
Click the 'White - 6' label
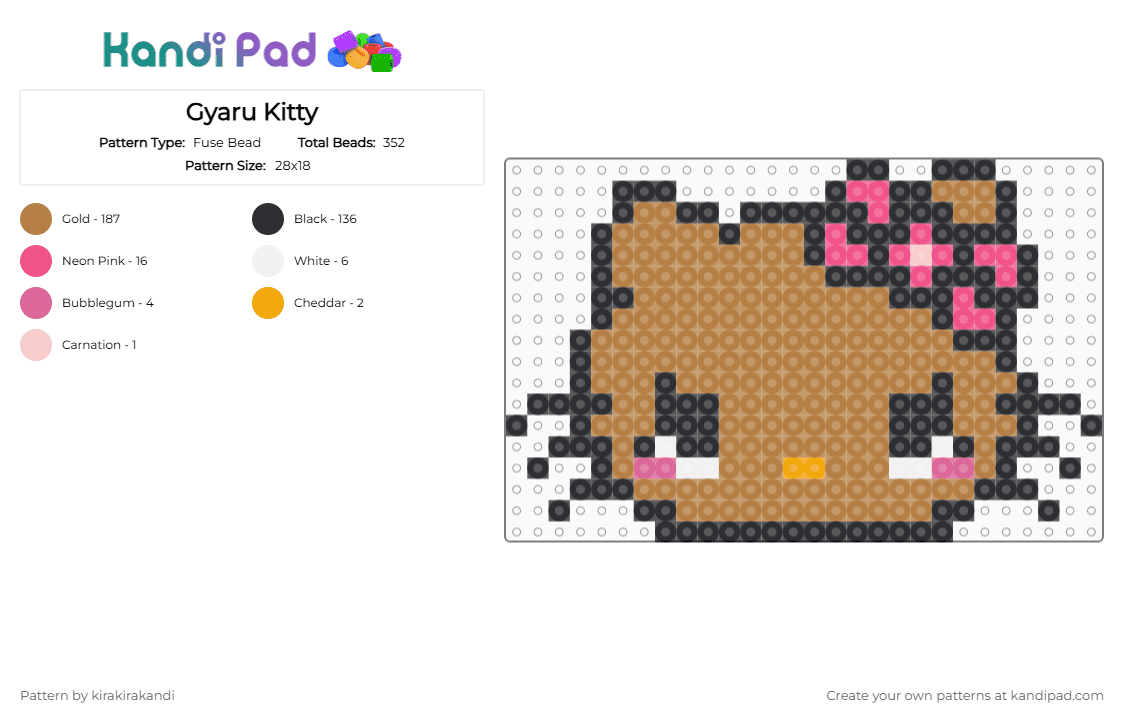click(321, 261)
